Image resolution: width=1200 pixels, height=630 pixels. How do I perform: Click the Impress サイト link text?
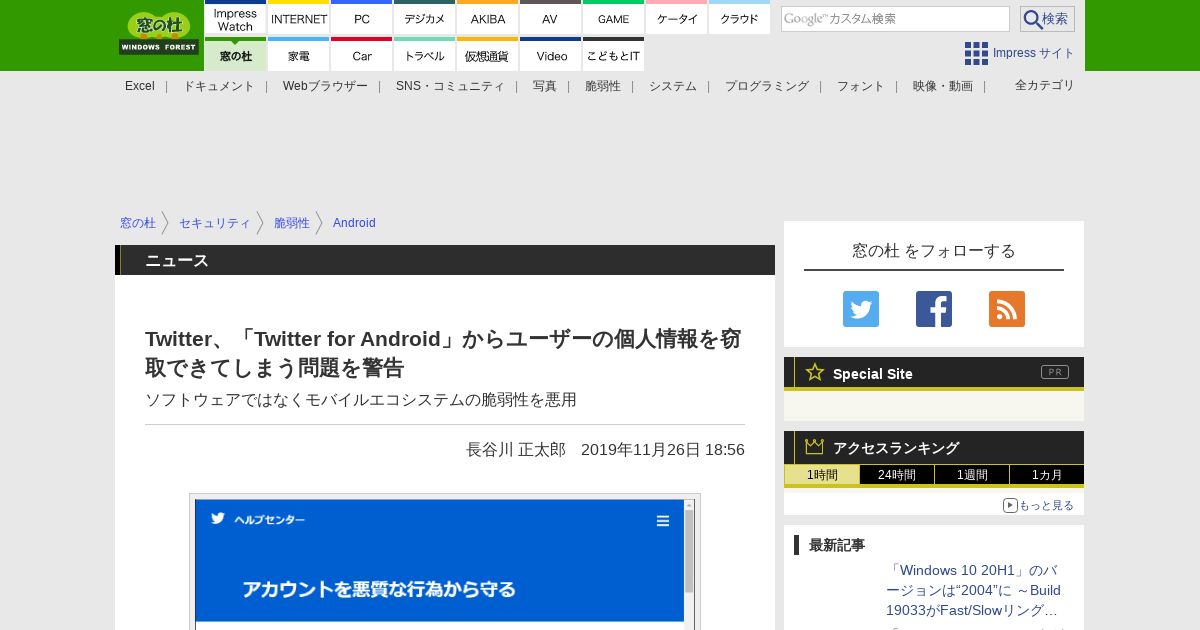1034,53
